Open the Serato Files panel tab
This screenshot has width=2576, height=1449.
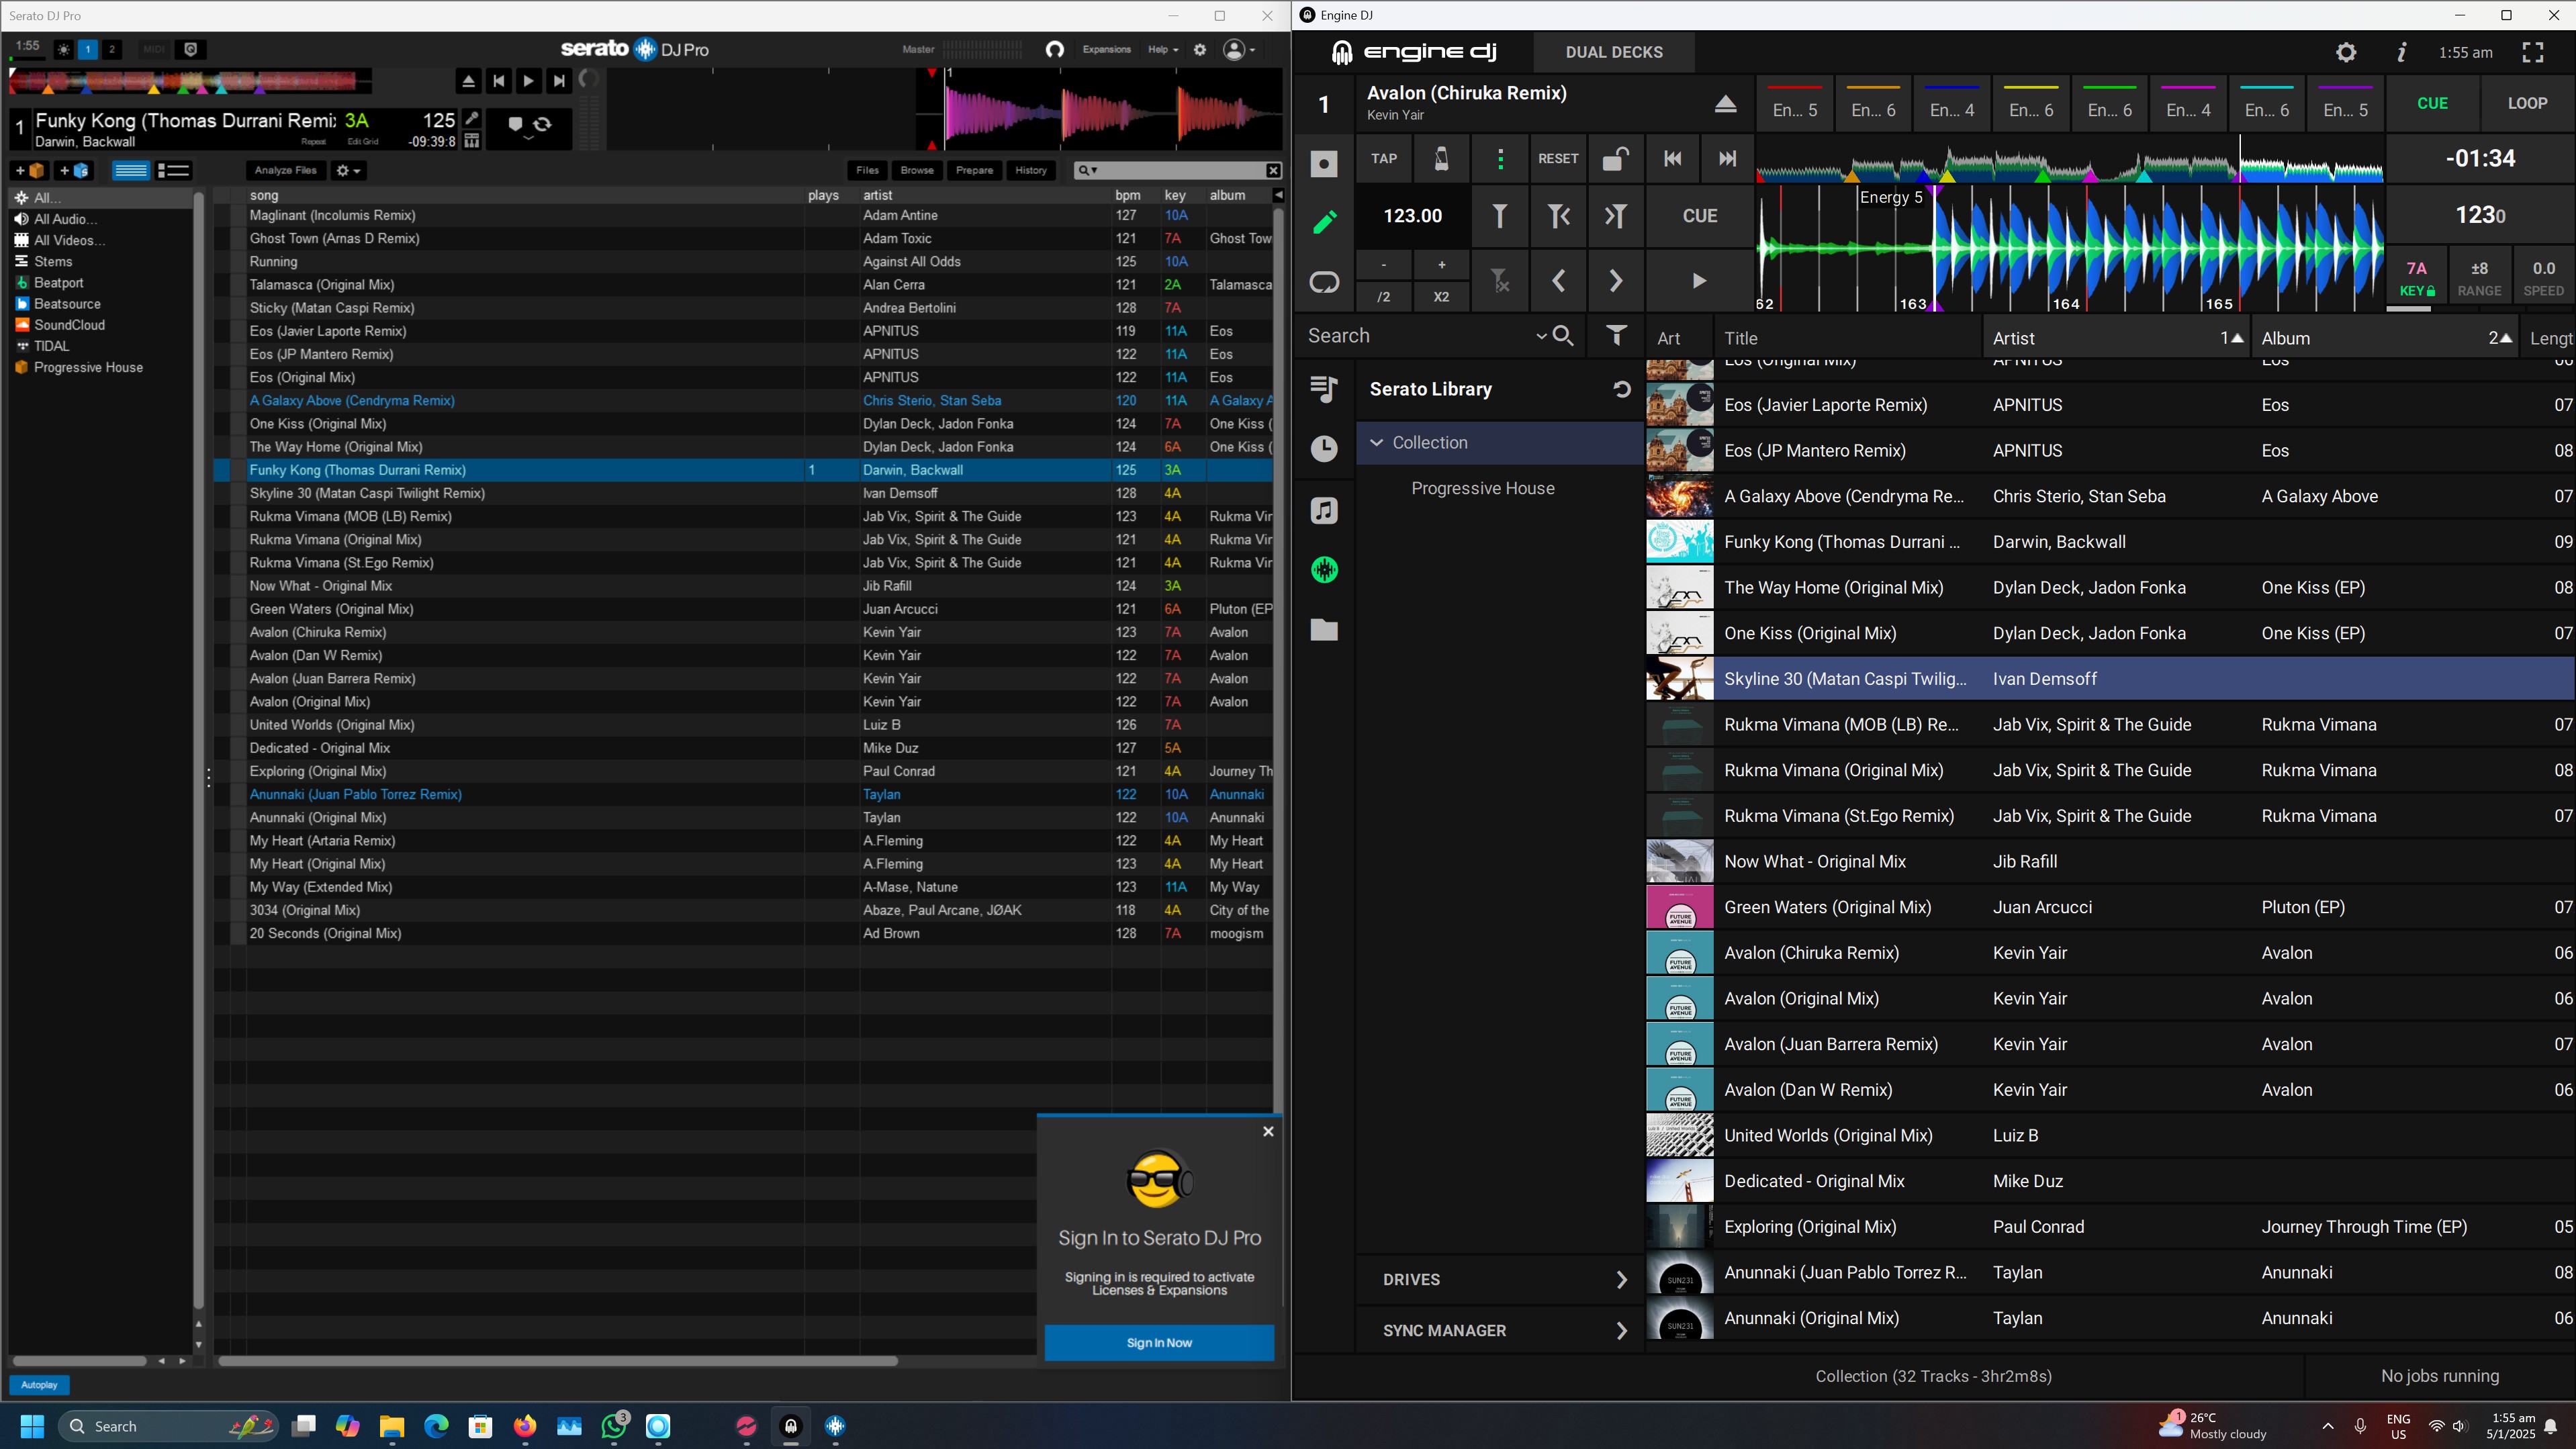[x=867, y=171]
